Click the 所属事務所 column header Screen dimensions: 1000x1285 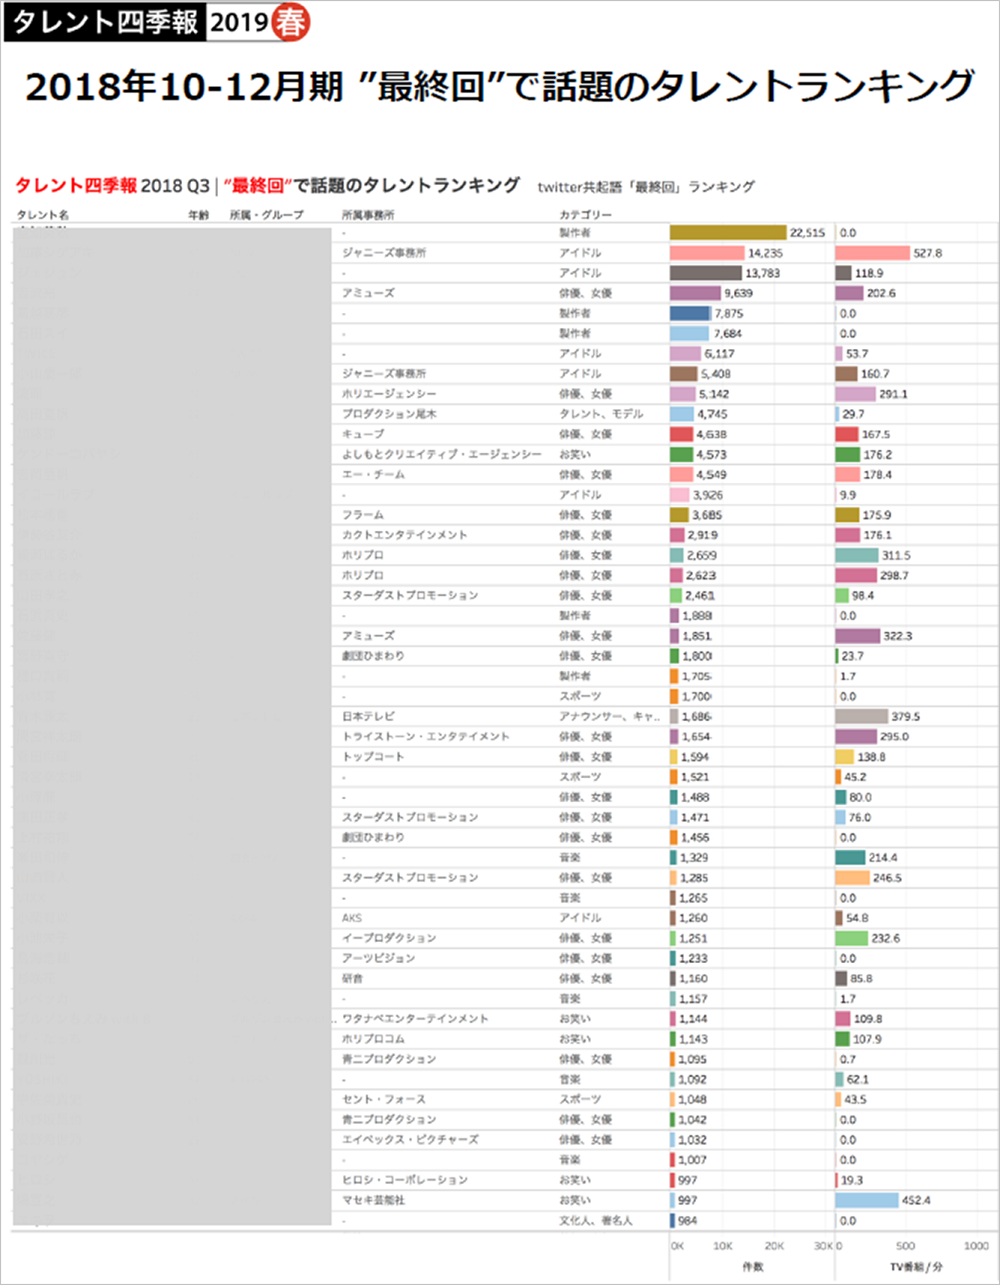pos(367,215)
